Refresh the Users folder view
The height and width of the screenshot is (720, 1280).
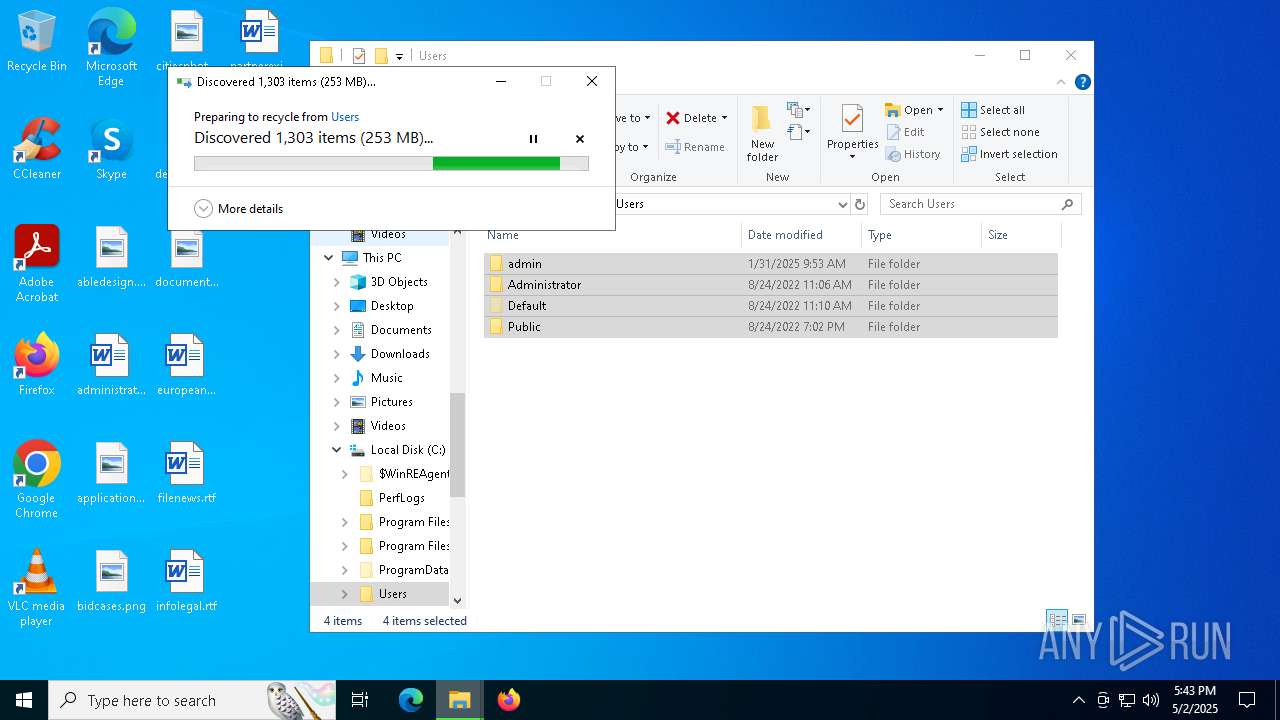pyautogui.click(x=859, y=204)
